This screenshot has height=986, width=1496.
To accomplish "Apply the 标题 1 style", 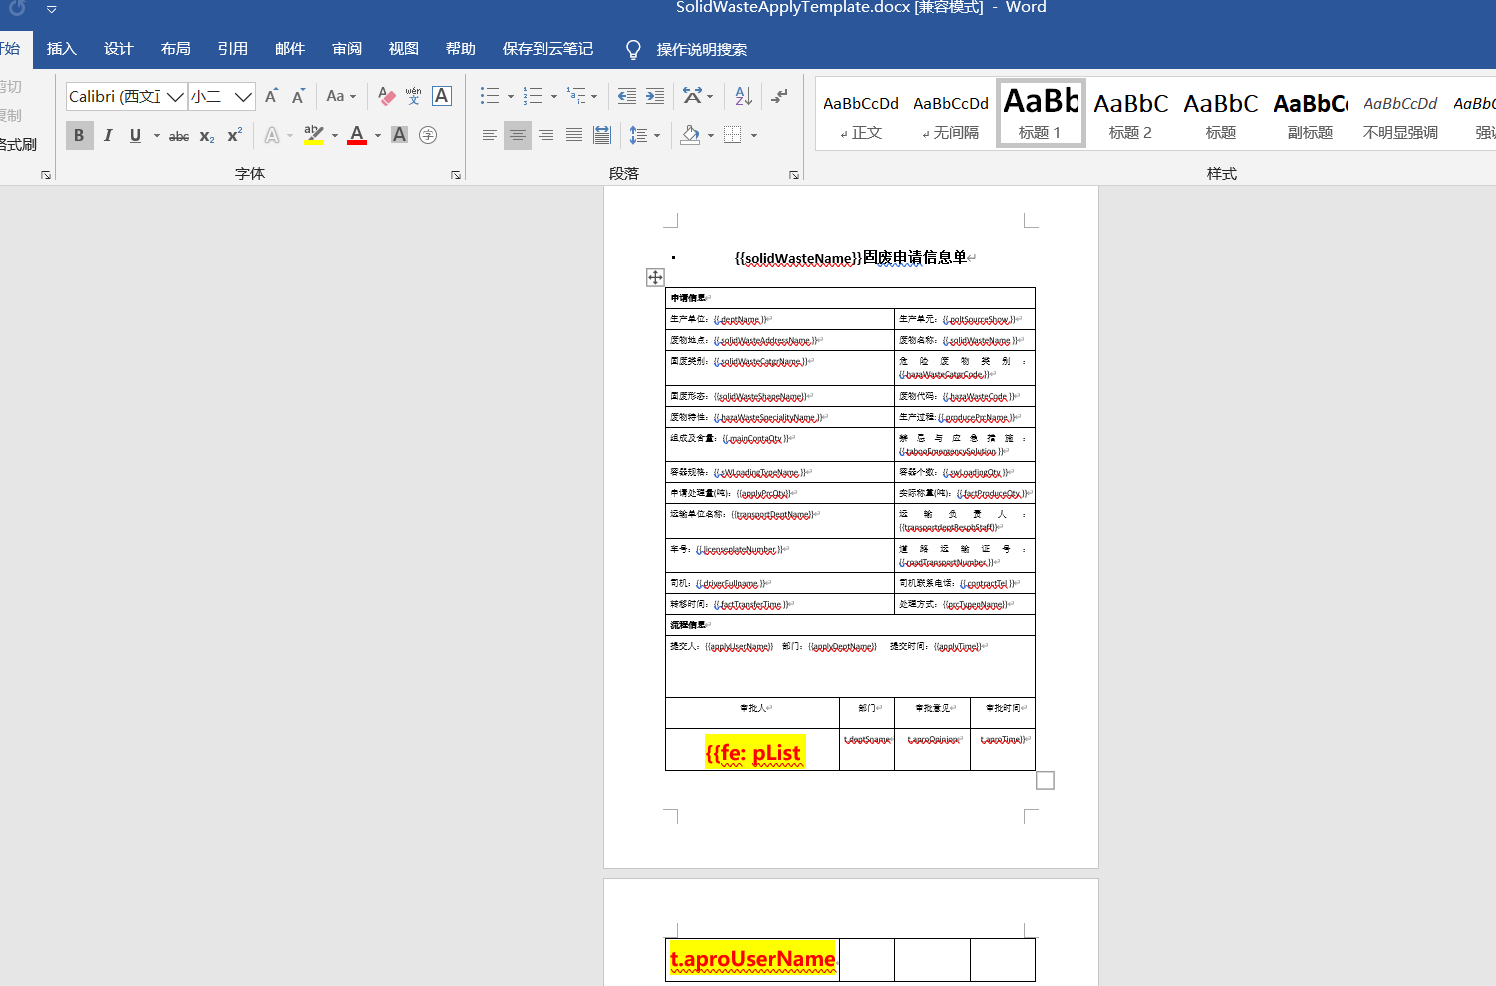I will pyautogui.click(x=1040, y=114).
